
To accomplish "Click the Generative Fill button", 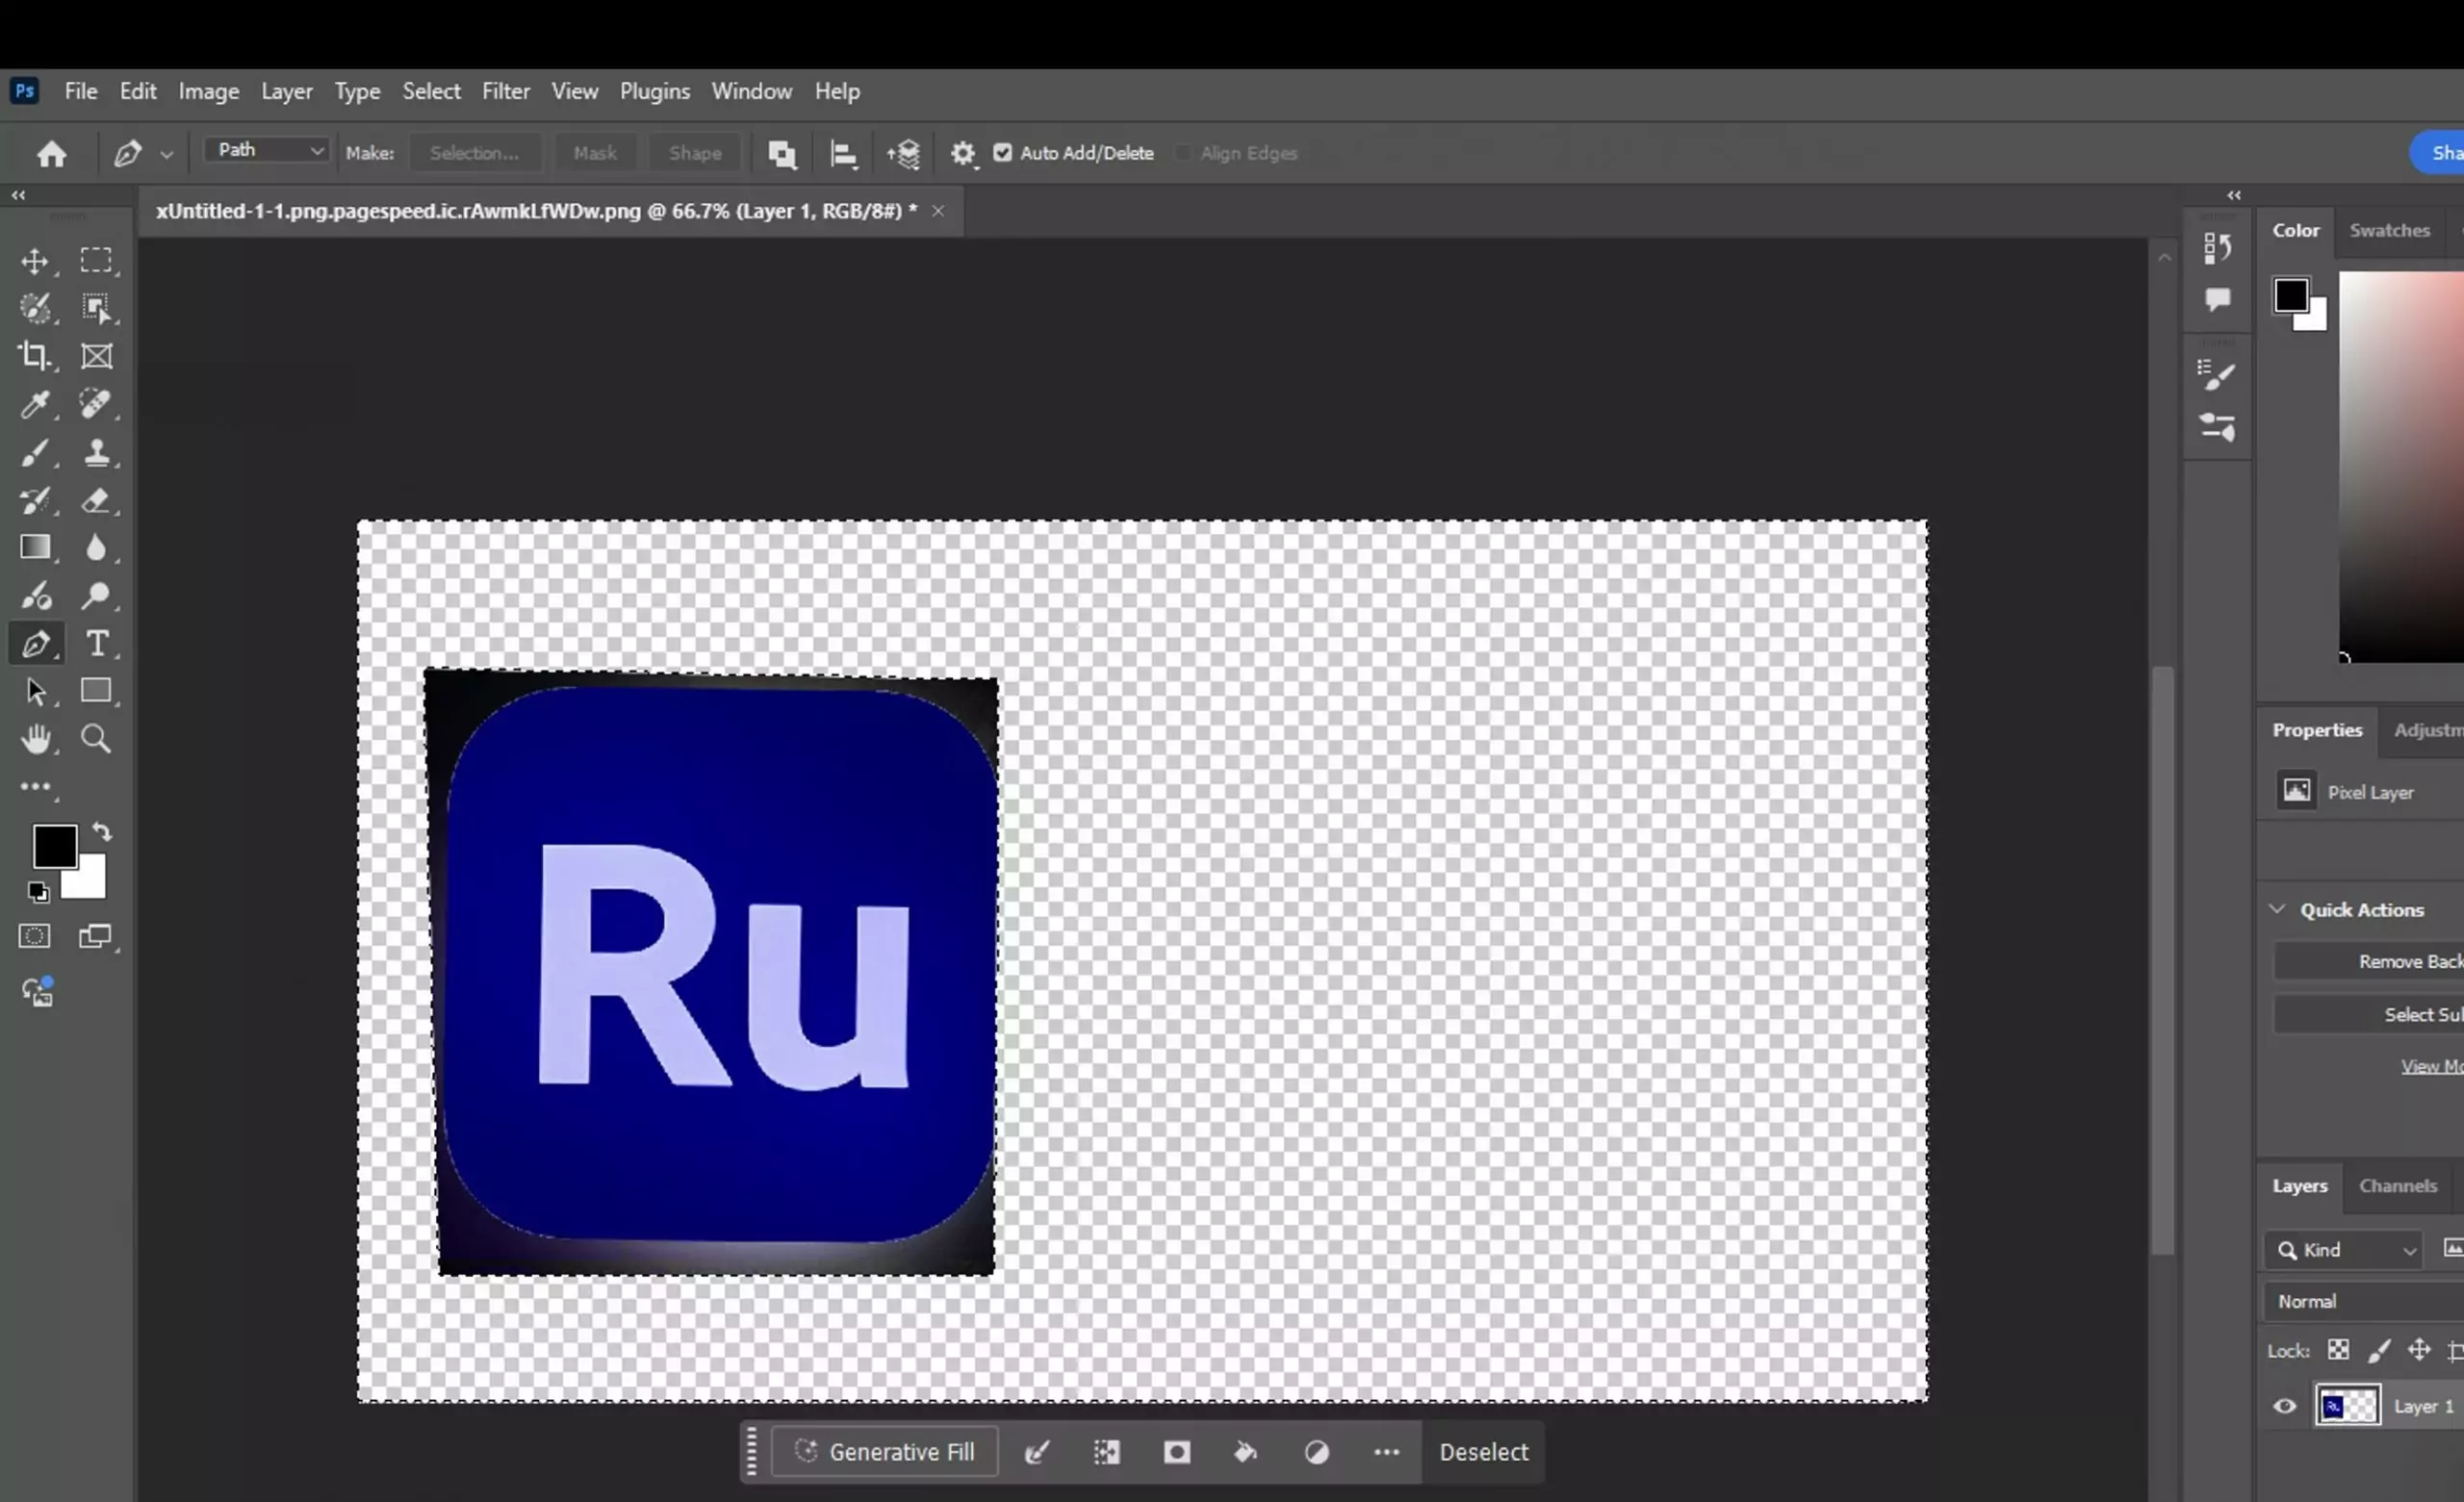I will 885,1452.
